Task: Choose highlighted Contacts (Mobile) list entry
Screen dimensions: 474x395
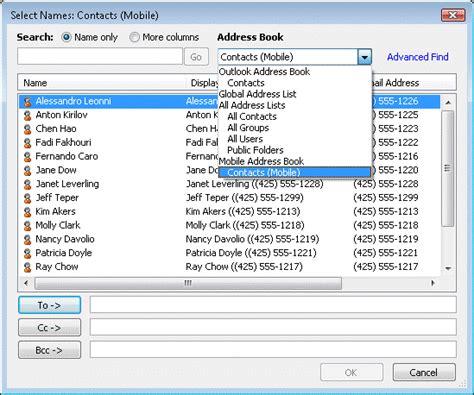Action: pos(295,172)
